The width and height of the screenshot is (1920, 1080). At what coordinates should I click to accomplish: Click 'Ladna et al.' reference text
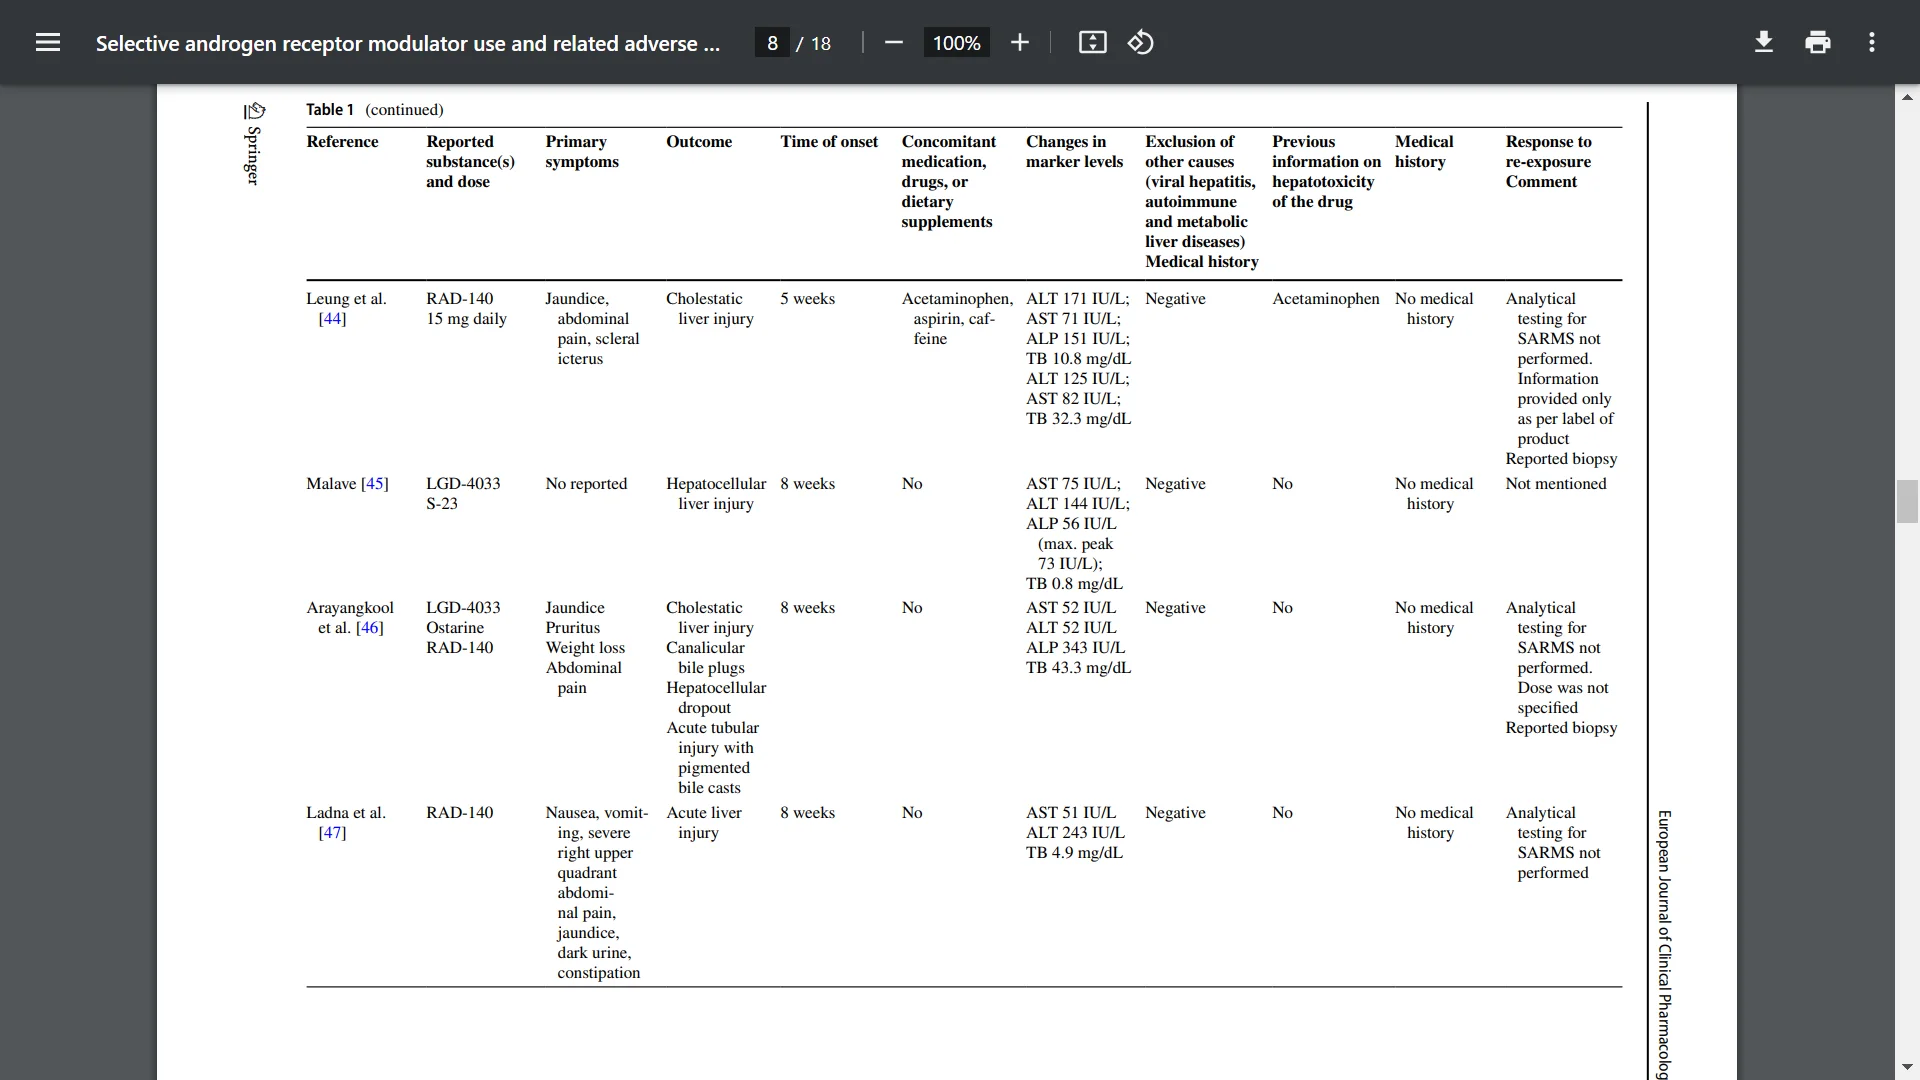[x=346, y=813]
